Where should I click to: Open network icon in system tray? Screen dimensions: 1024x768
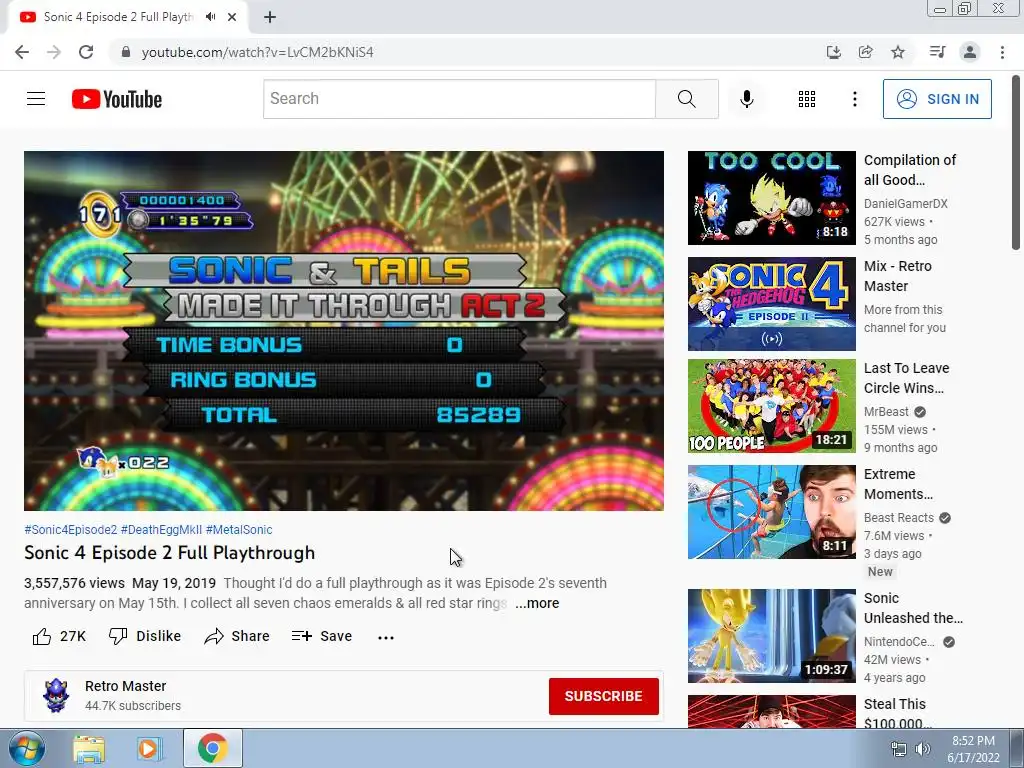pos(899,749)
